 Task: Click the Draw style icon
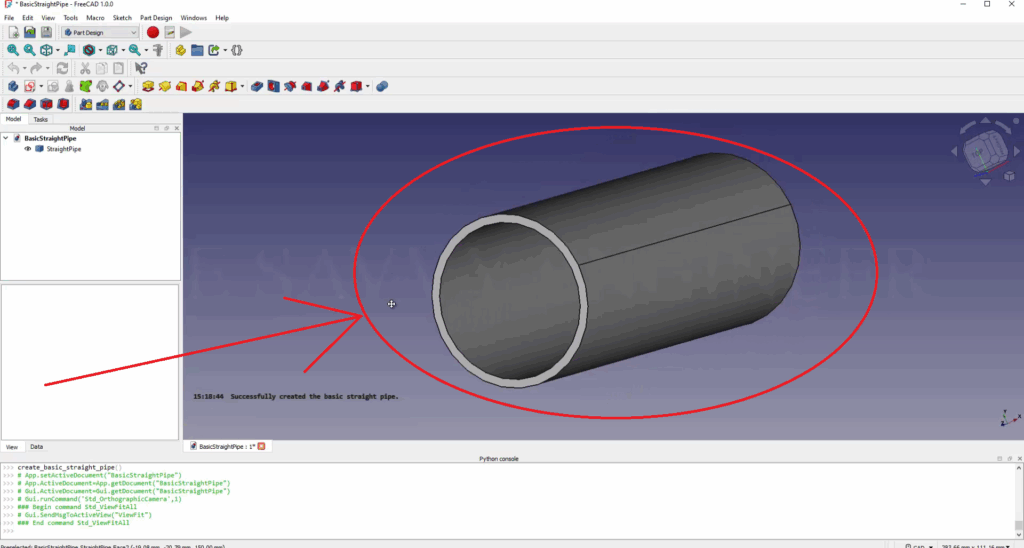(x=89, y=50)
